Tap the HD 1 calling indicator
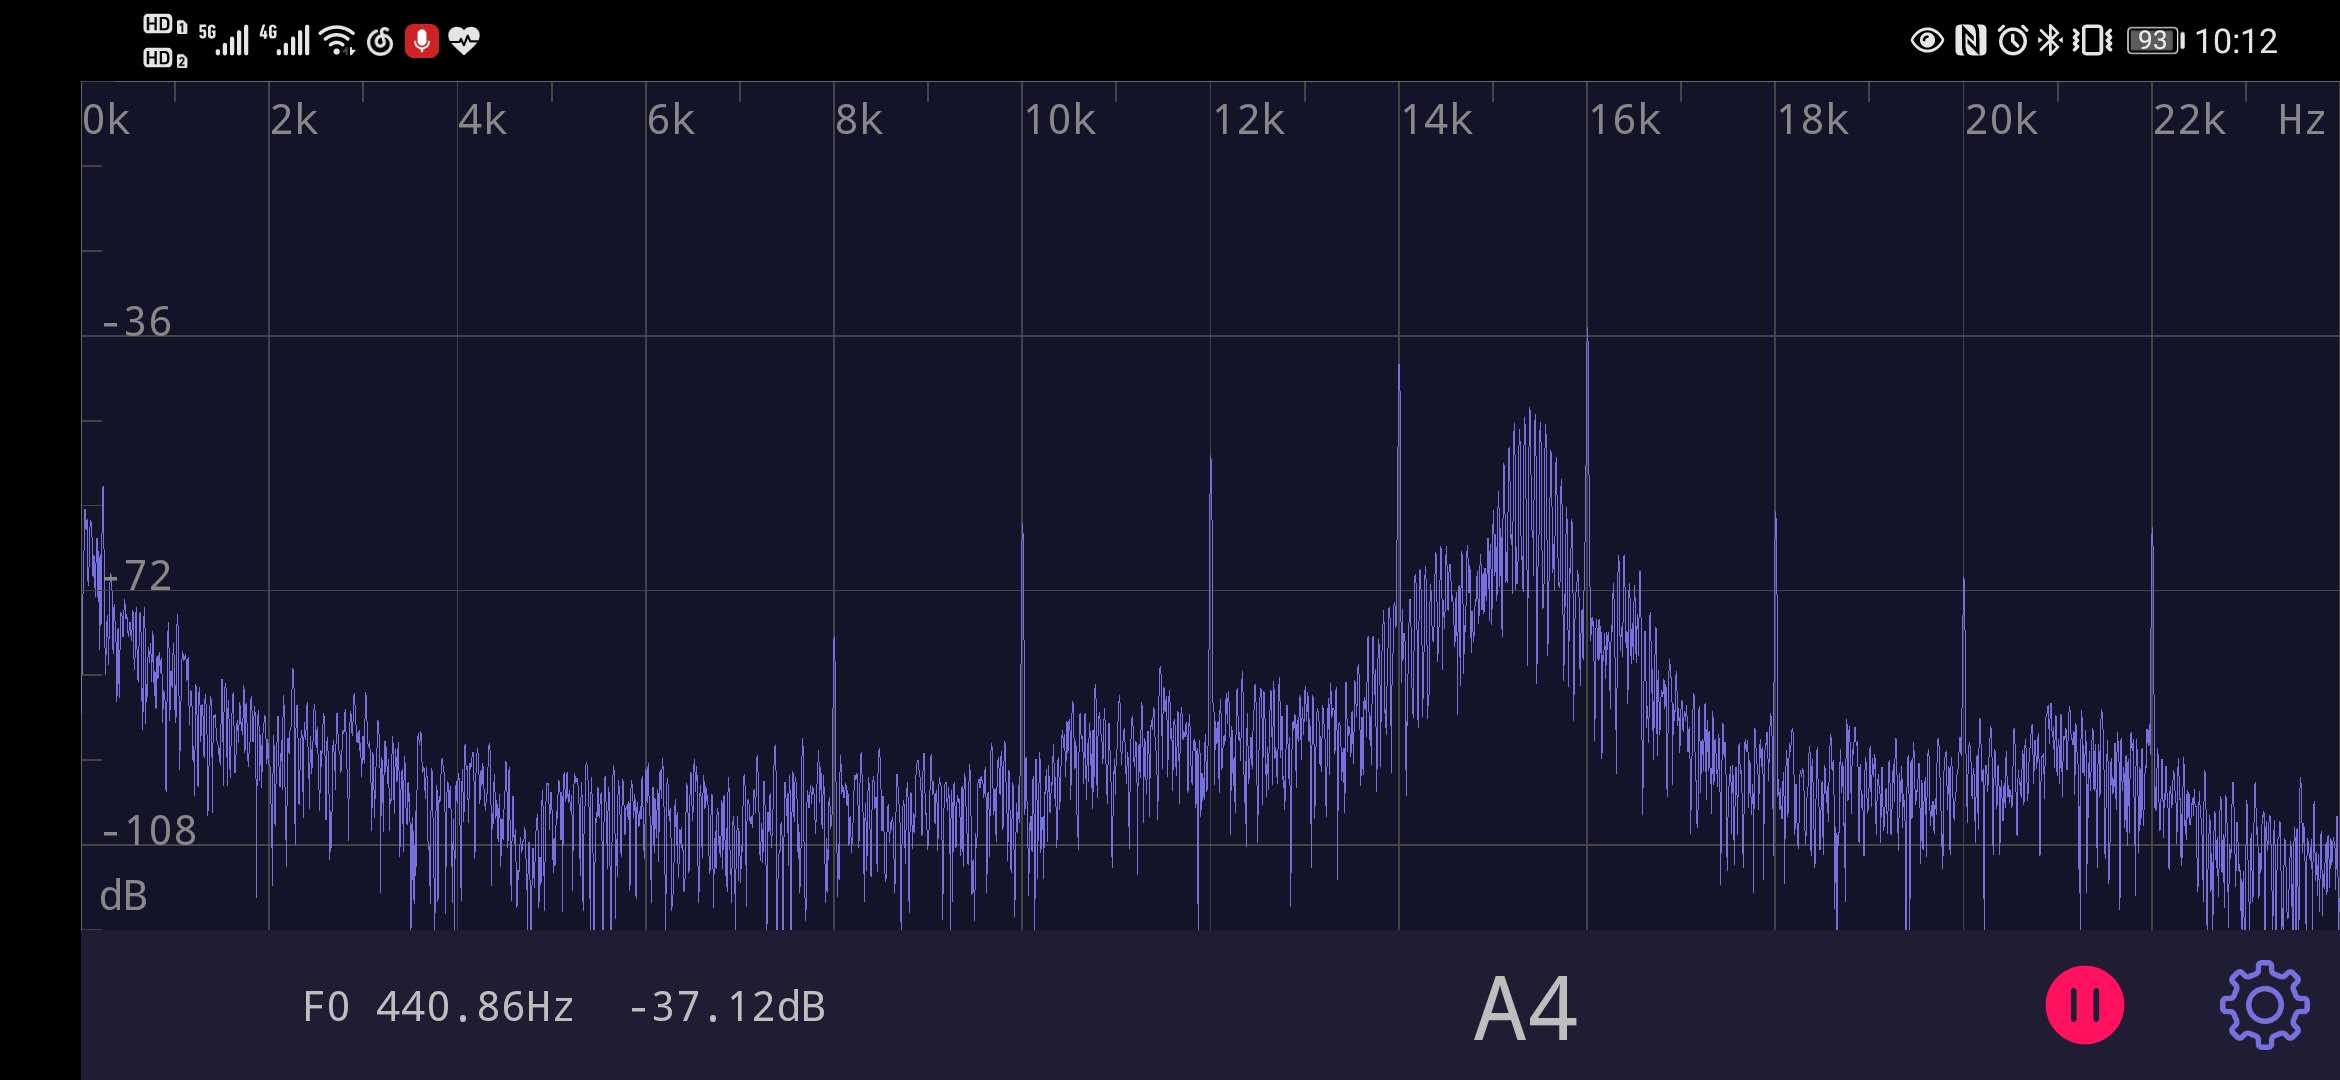 pyautogui.click(x=165, y=25)
